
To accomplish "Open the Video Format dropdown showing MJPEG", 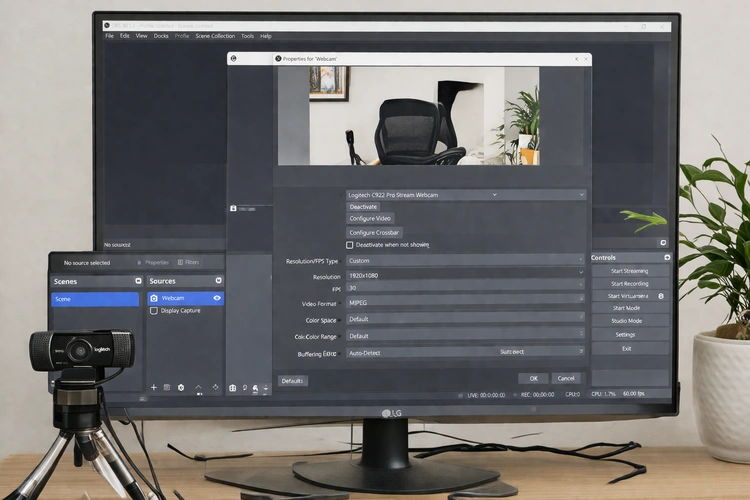I will (x=465, y=302).
